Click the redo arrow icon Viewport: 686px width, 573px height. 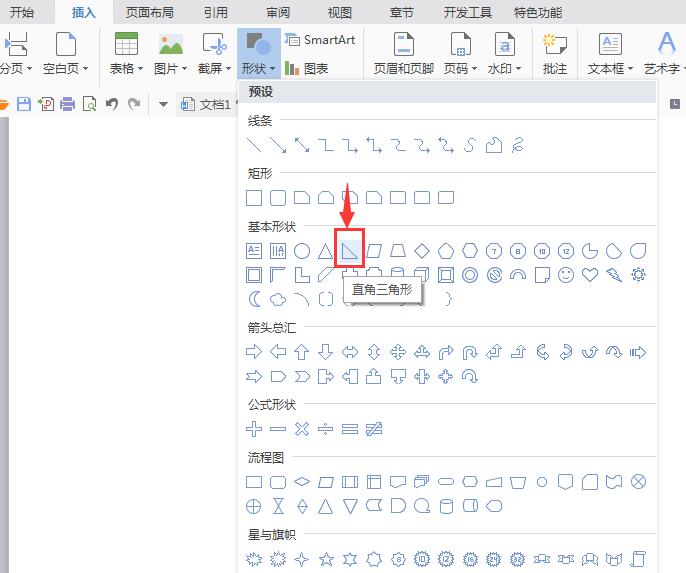point(134,104)
